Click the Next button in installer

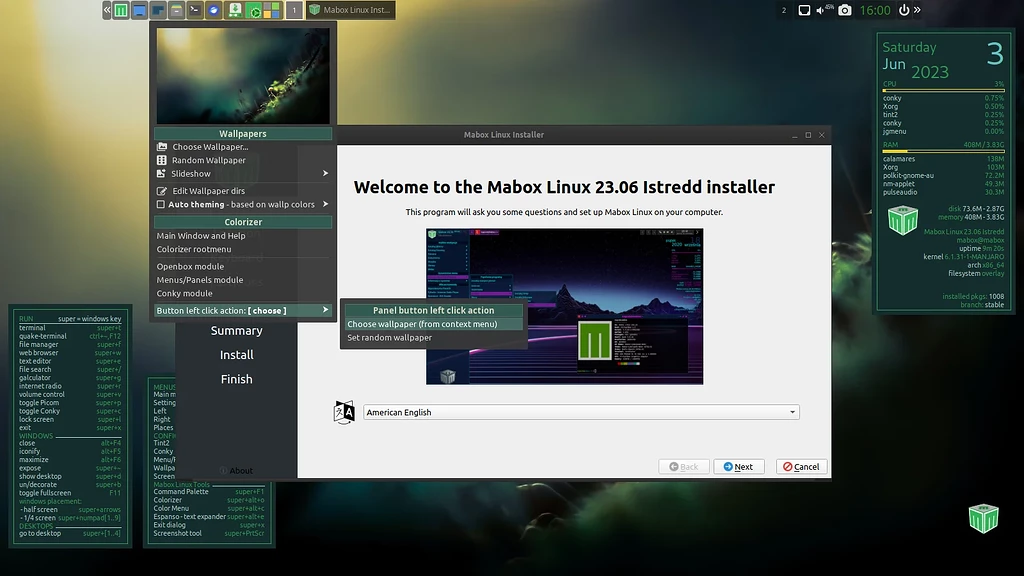click(x=738, y=467)
